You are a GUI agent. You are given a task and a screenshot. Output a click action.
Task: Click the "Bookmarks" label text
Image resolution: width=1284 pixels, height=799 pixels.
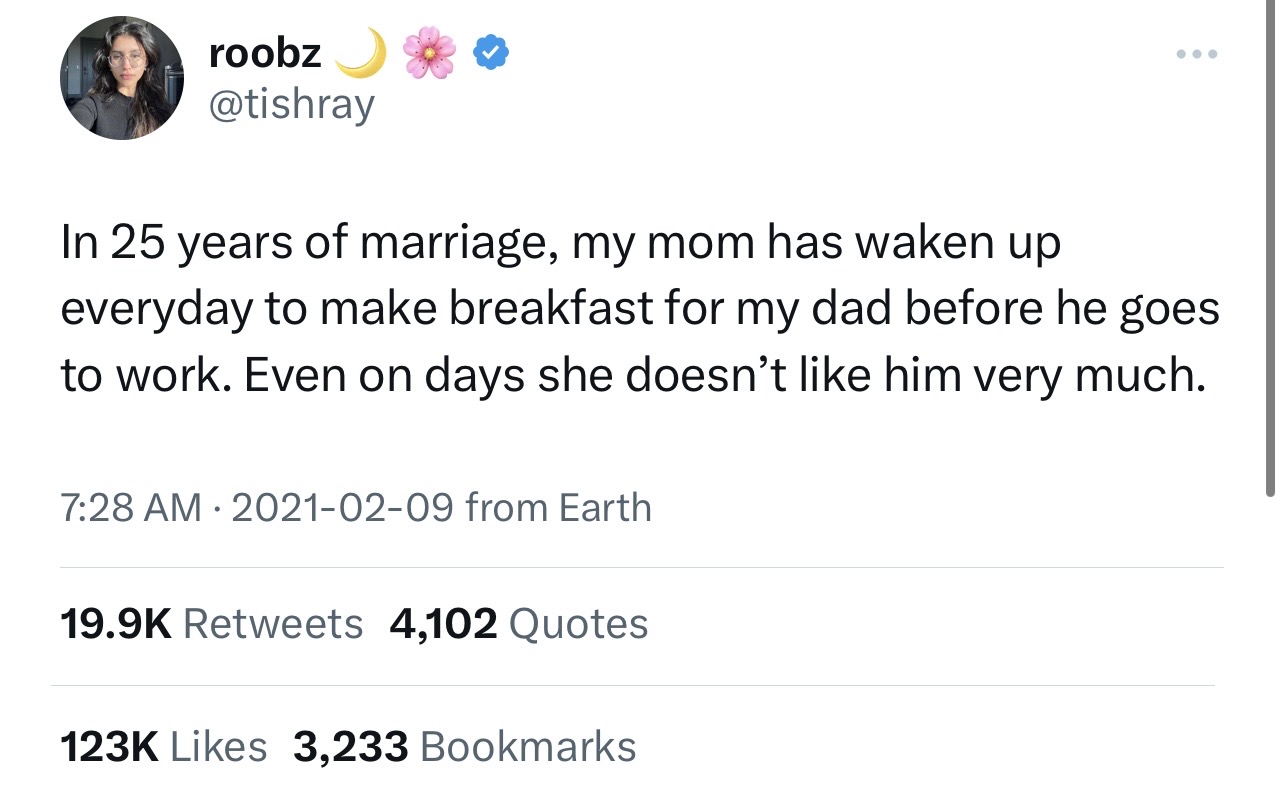pos(528,747)
